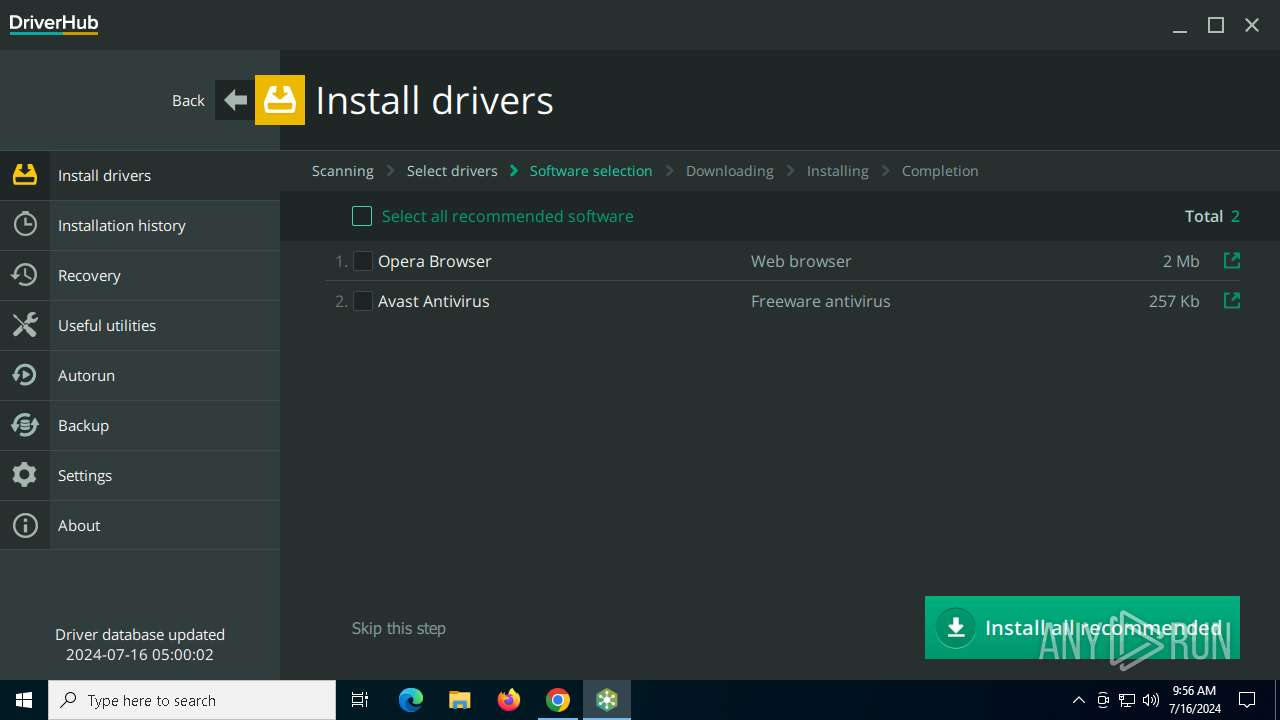Open Settings menu item
The image size is (1280, 720).
pyautogui.click(x=140, y=475)
